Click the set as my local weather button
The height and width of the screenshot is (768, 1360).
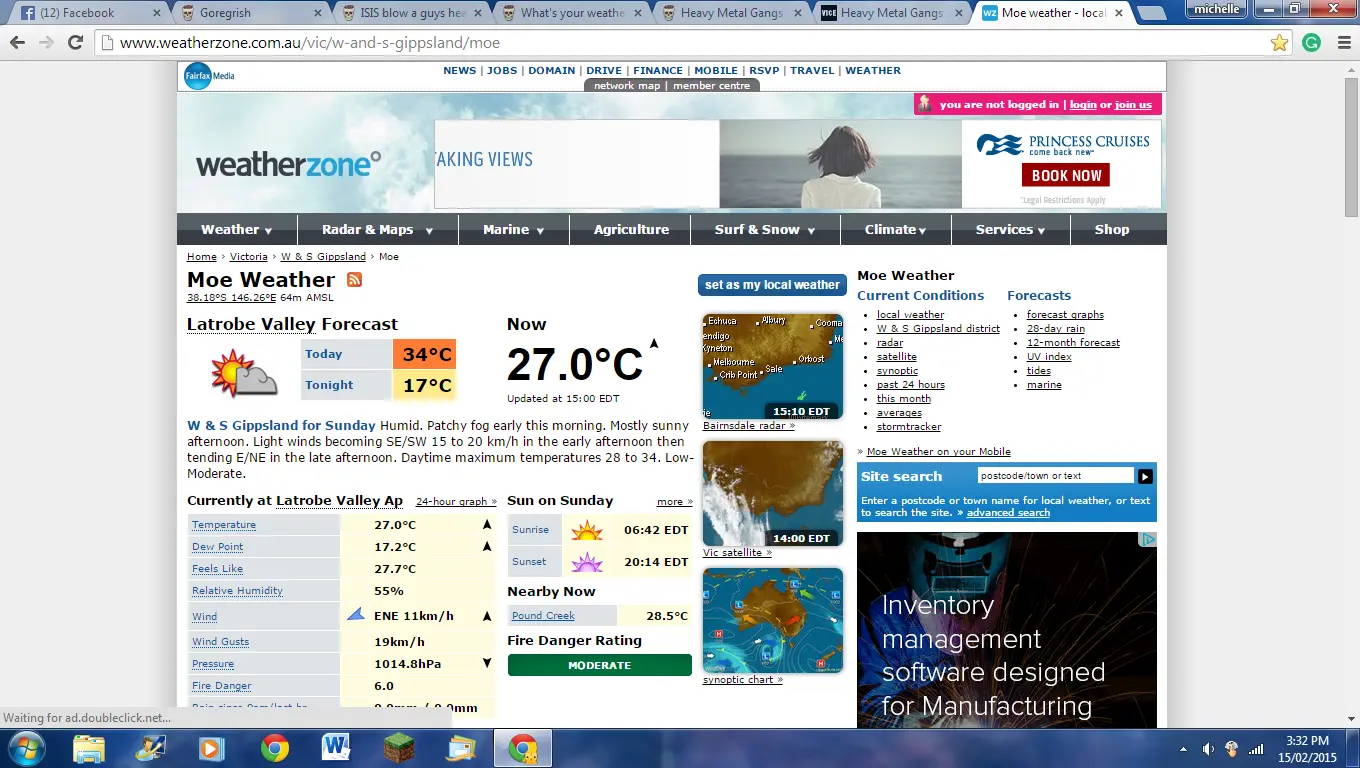[772, 285]
